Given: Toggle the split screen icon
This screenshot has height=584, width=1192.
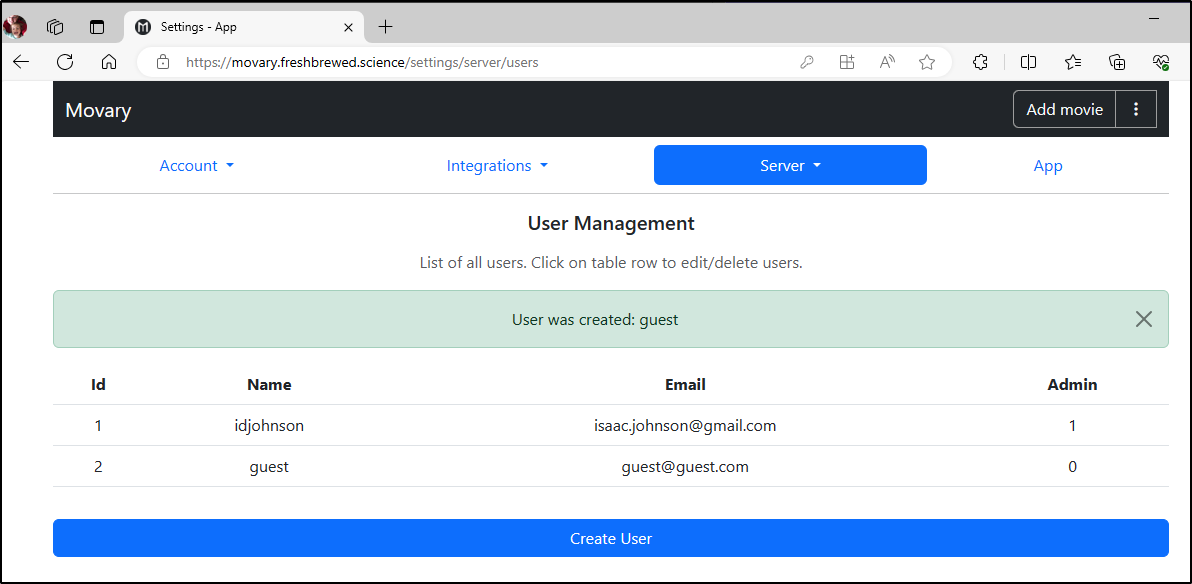Looking at the screenshot, I should click(x=1029, y=62).
